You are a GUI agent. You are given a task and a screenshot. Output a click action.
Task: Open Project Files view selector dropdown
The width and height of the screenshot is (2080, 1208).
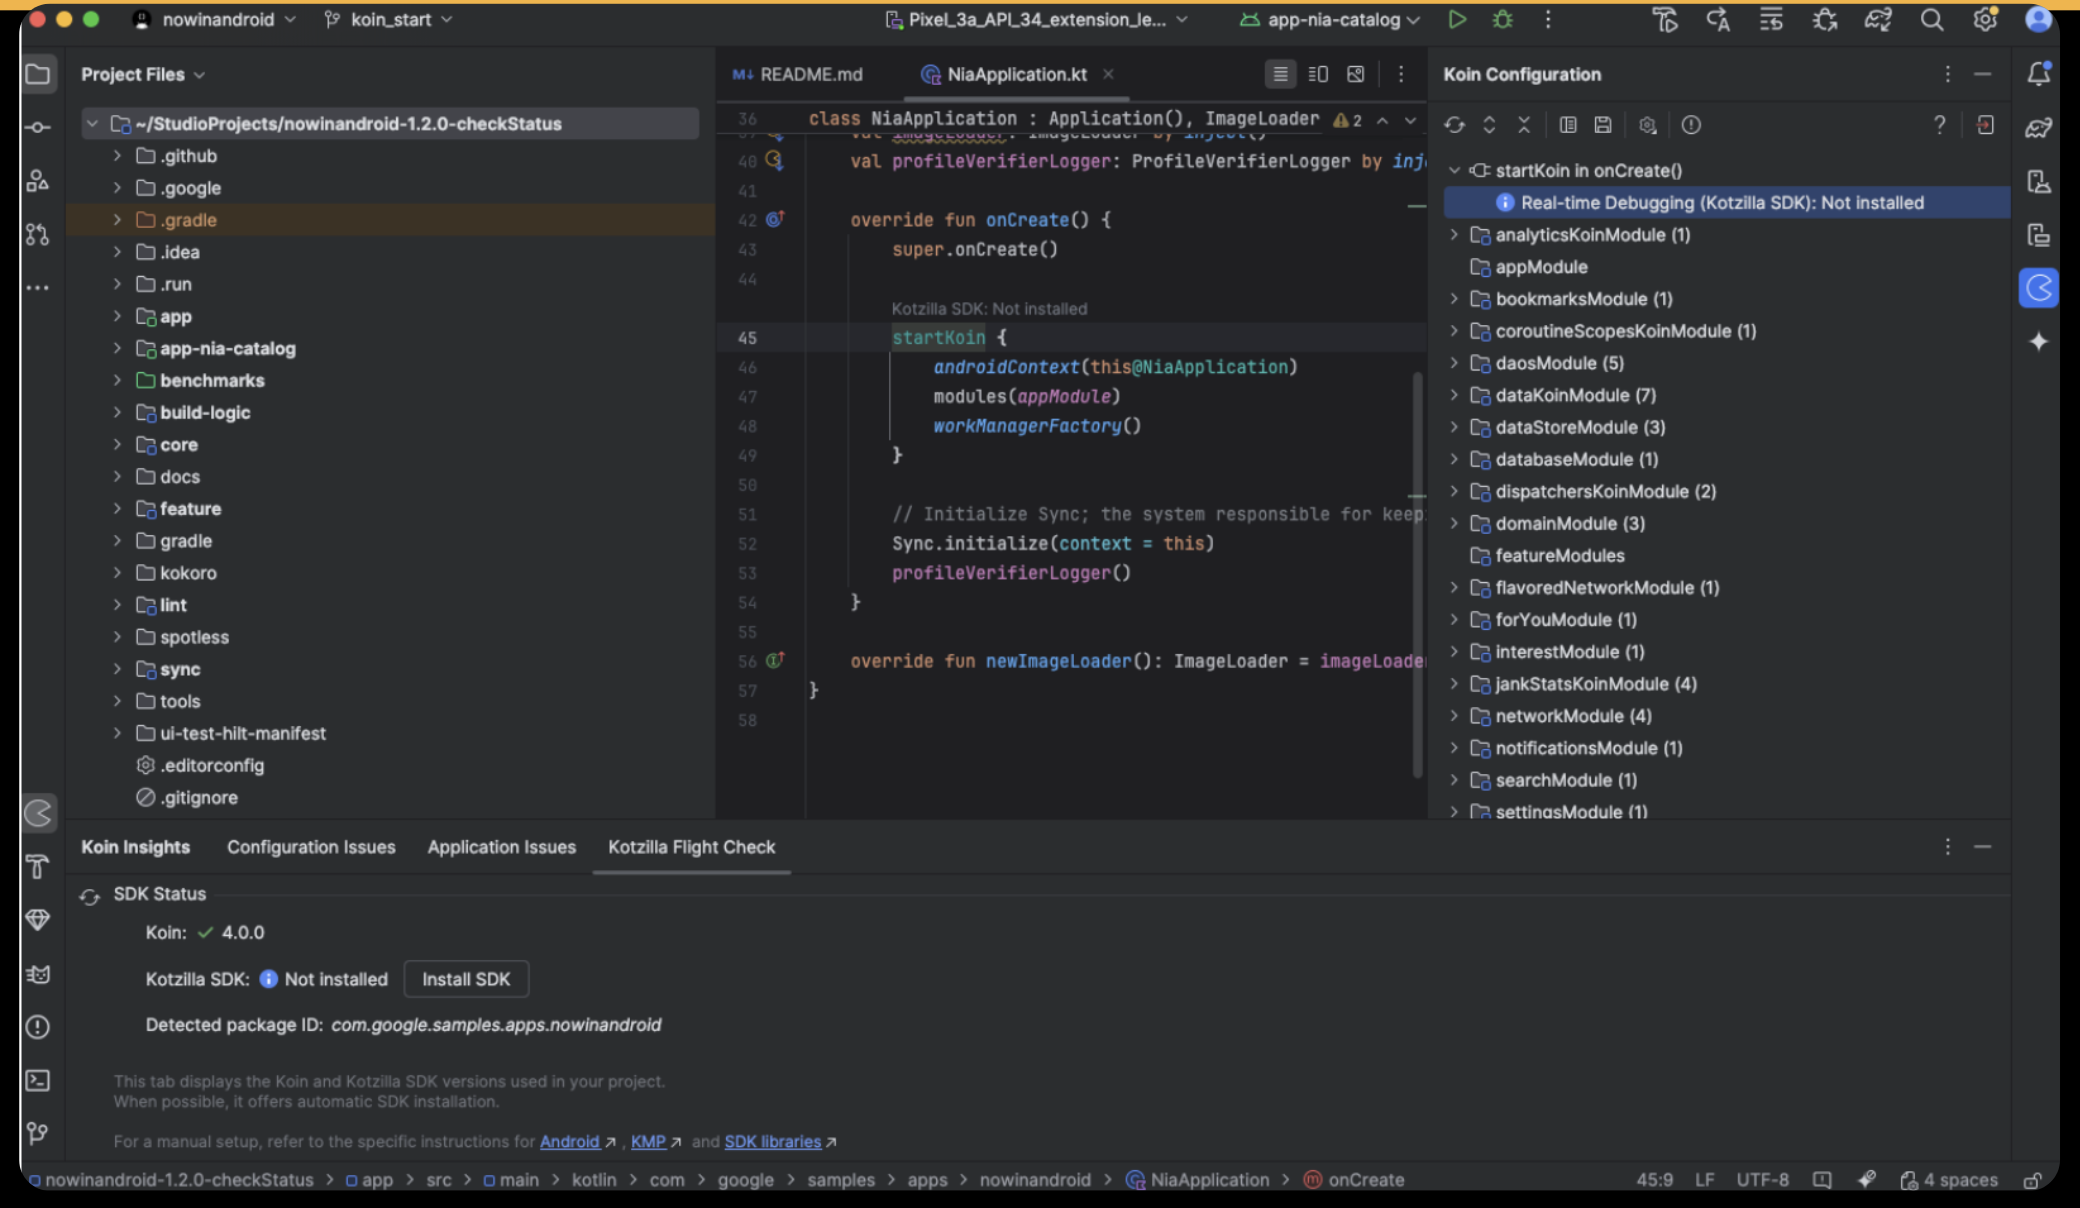[143, 75]
